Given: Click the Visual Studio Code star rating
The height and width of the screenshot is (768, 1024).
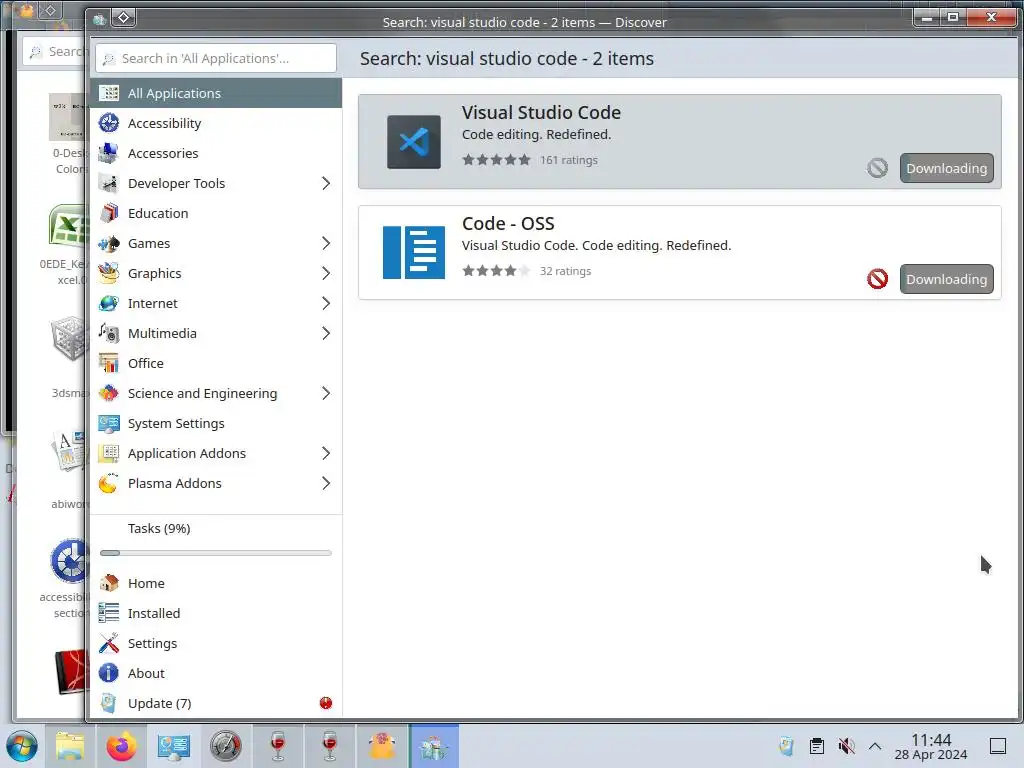Looking at the screenshot, I should coord(496,160).
